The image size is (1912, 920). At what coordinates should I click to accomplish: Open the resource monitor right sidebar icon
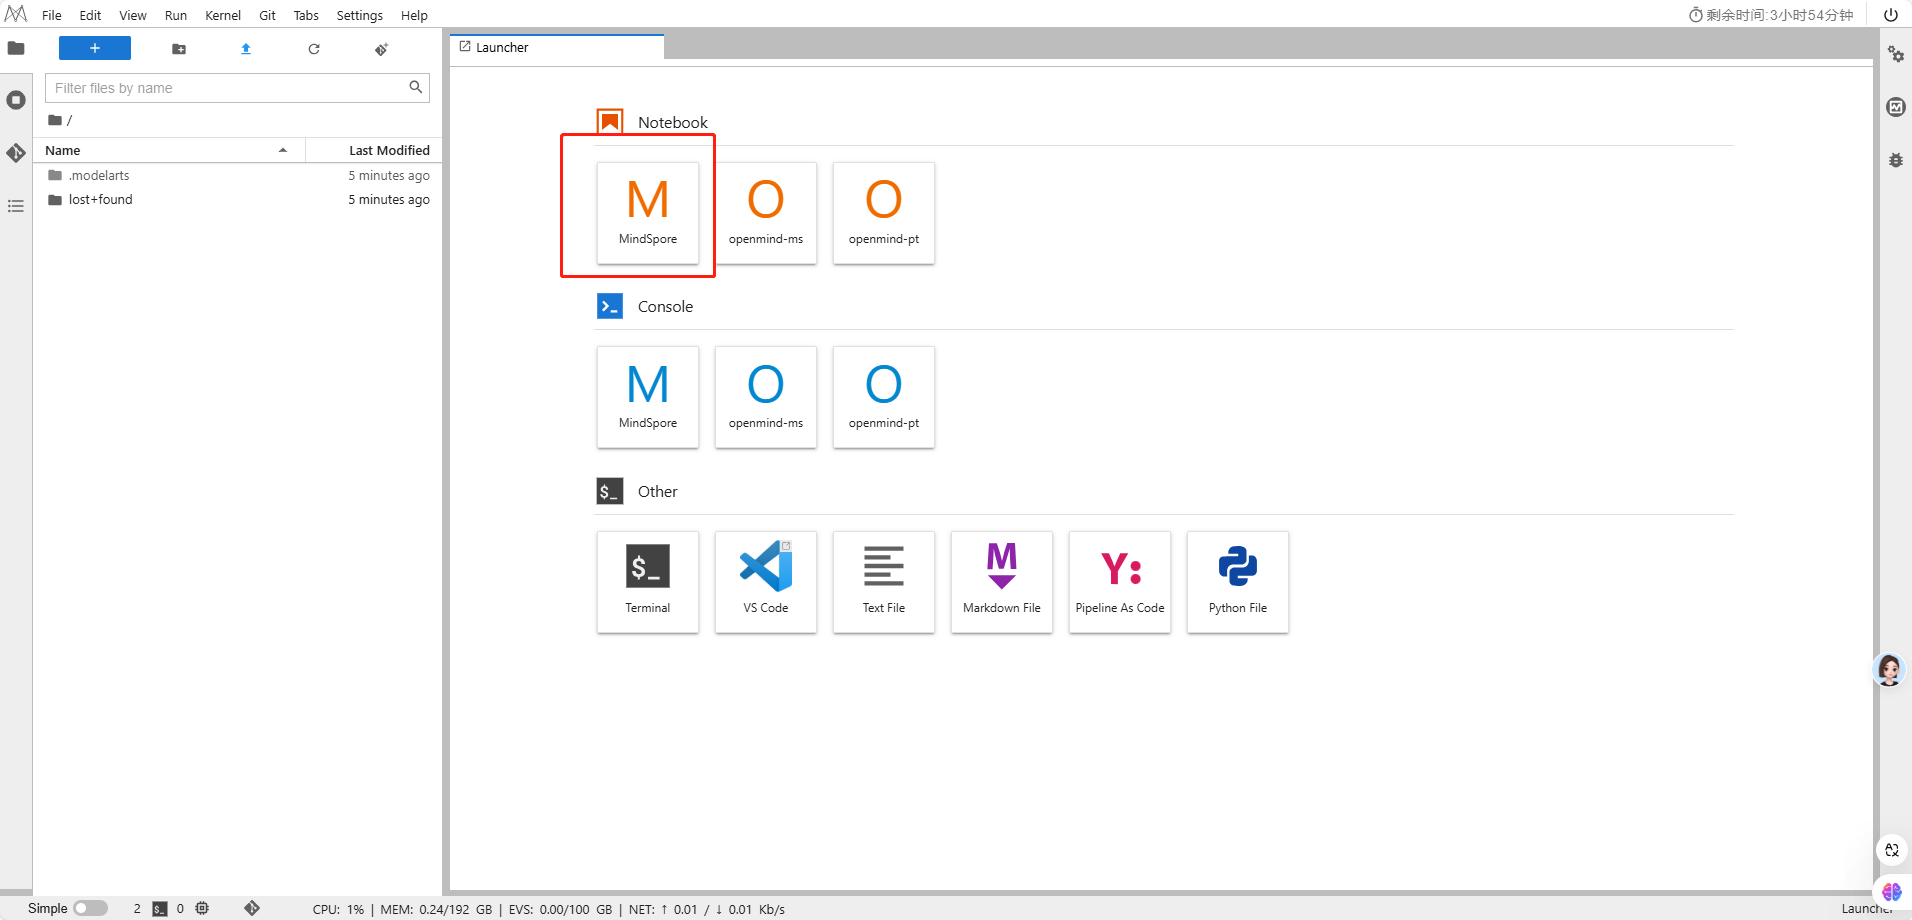[x=1896, y=107]
